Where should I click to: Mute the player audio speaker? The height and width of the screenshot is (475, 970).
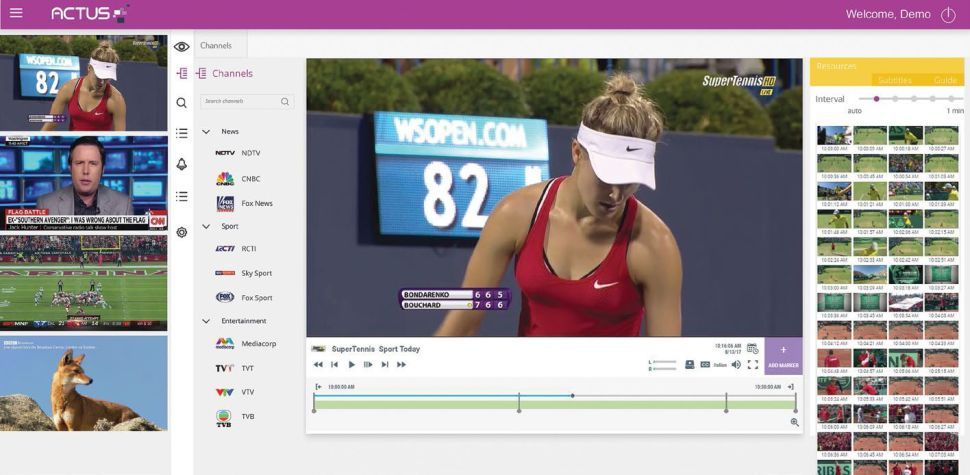pyautogui.click(x=736, y=365)
